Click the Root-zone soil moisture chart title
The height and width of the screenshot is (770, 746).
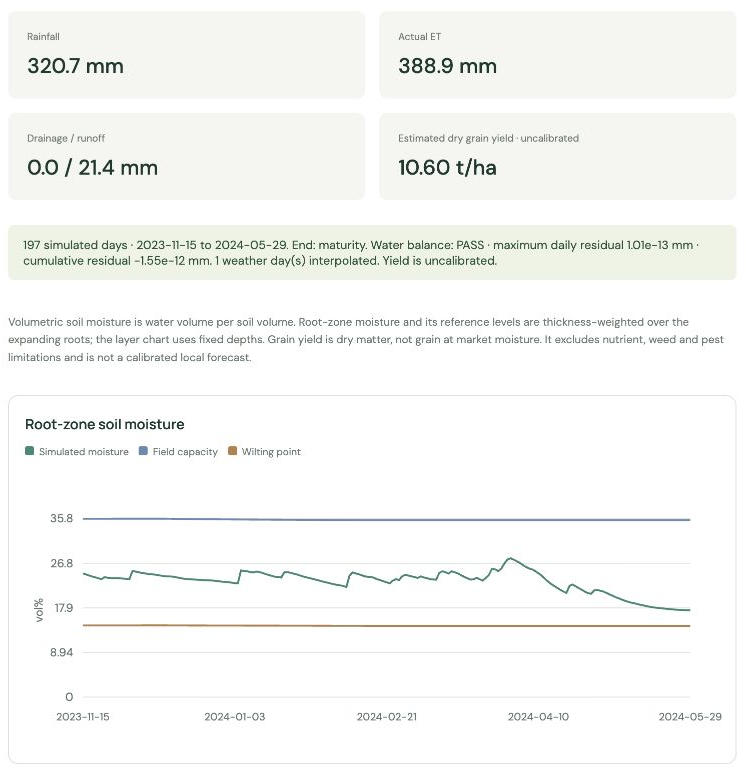click(105, 424)
